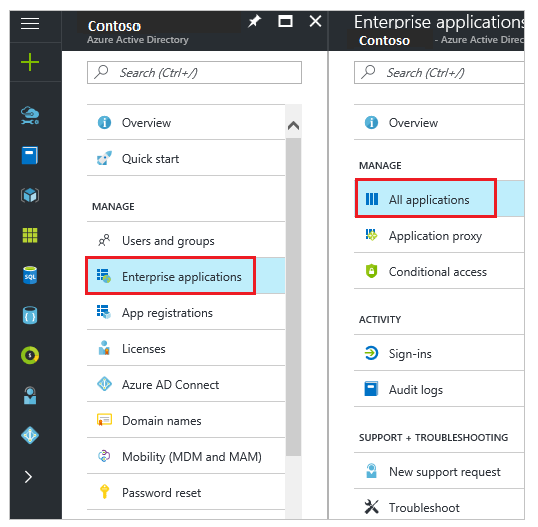The image size is (538, 527).
Task: Open Overview in Enterprise applications blade
Action: (439, 122)
